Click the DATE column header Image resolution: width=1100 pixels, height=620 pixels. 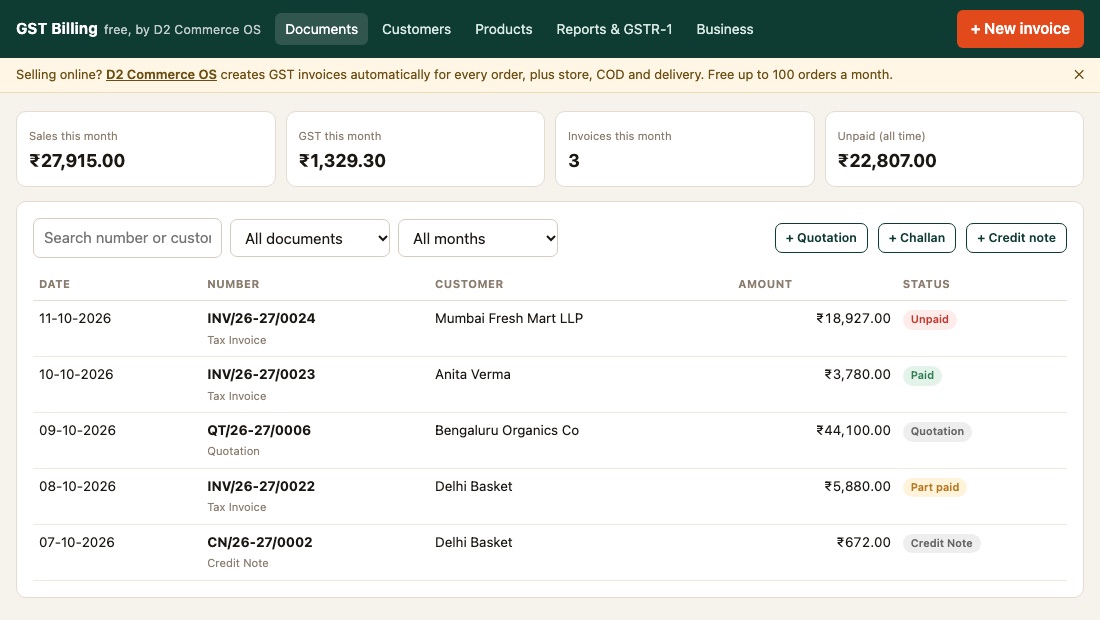coord(55,284)
